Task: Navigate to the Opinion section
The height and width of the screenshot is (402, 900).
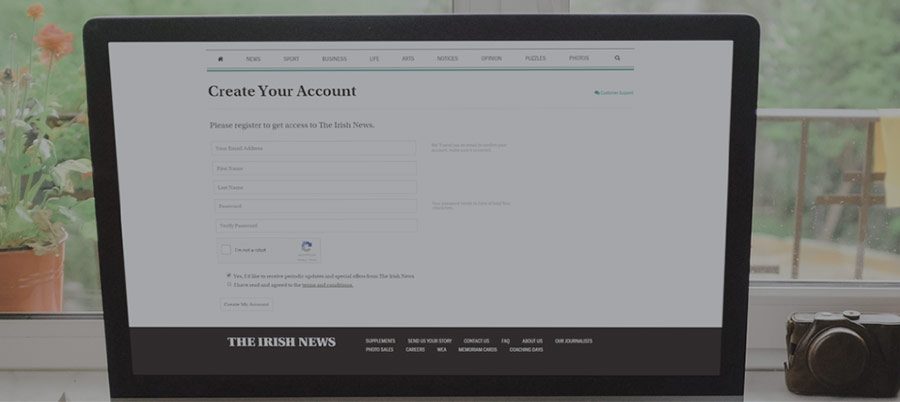Action: (491, 59)
